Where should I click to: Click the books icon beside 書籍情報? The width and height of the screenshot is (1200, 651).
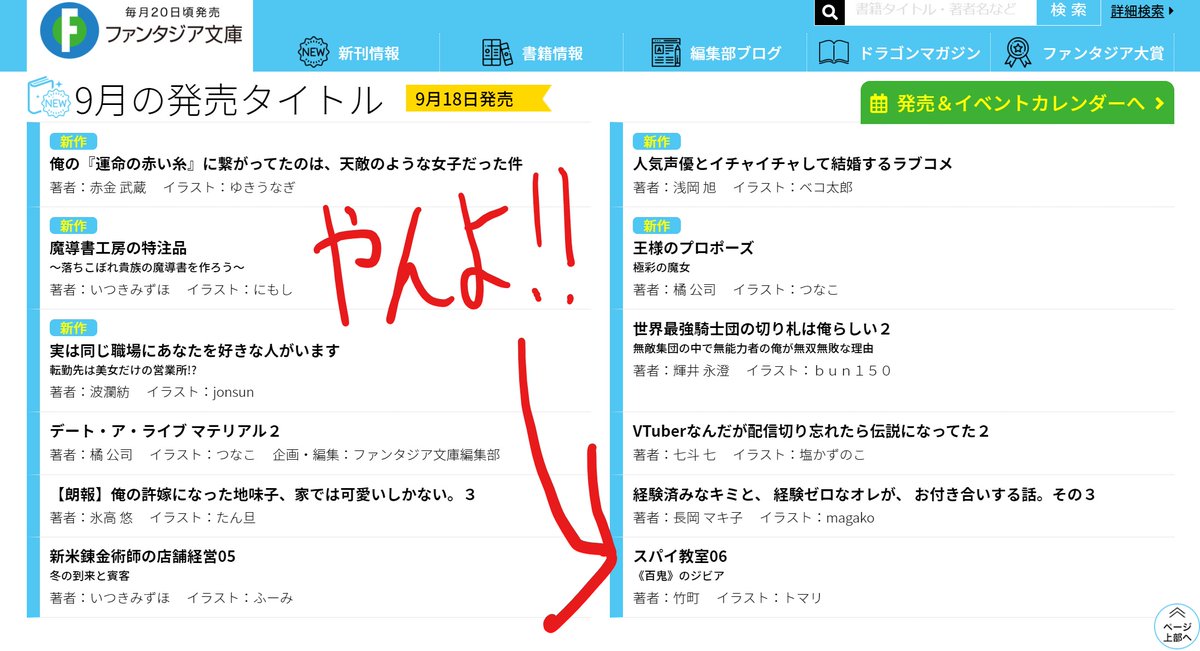[x=497, y=53]
